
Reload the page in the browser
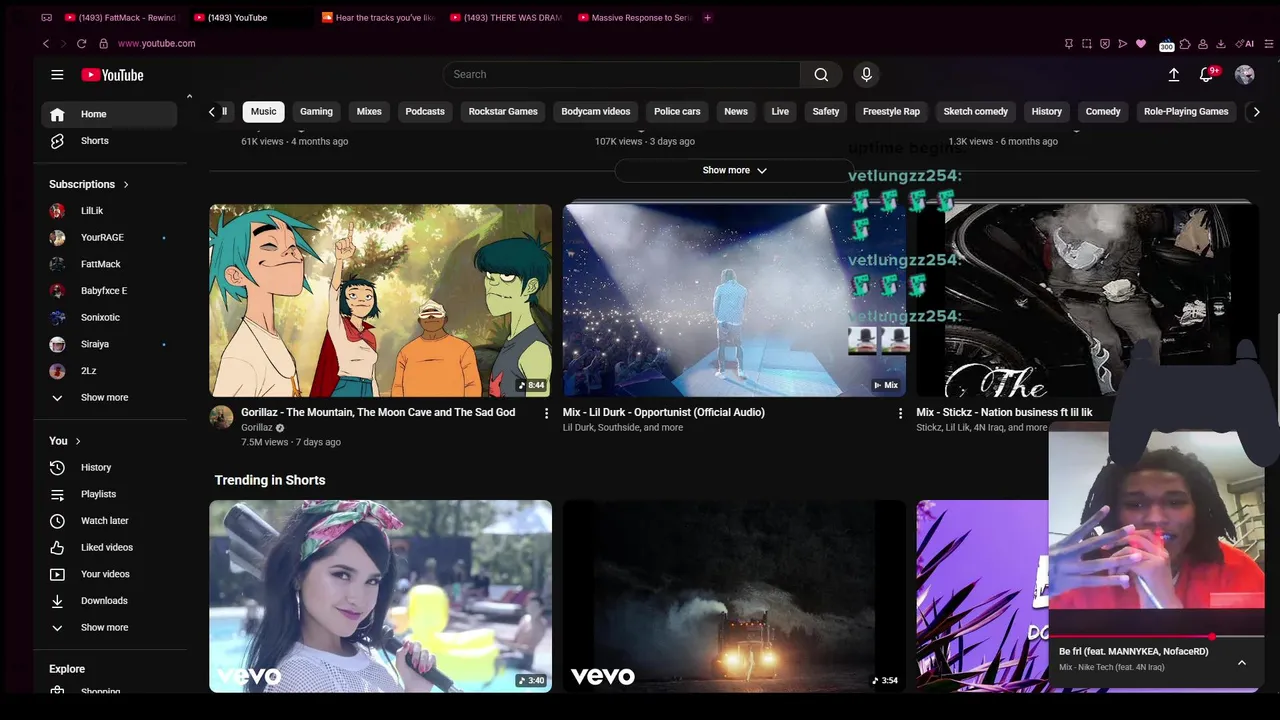pyautogui.click(x=82, y=44)
